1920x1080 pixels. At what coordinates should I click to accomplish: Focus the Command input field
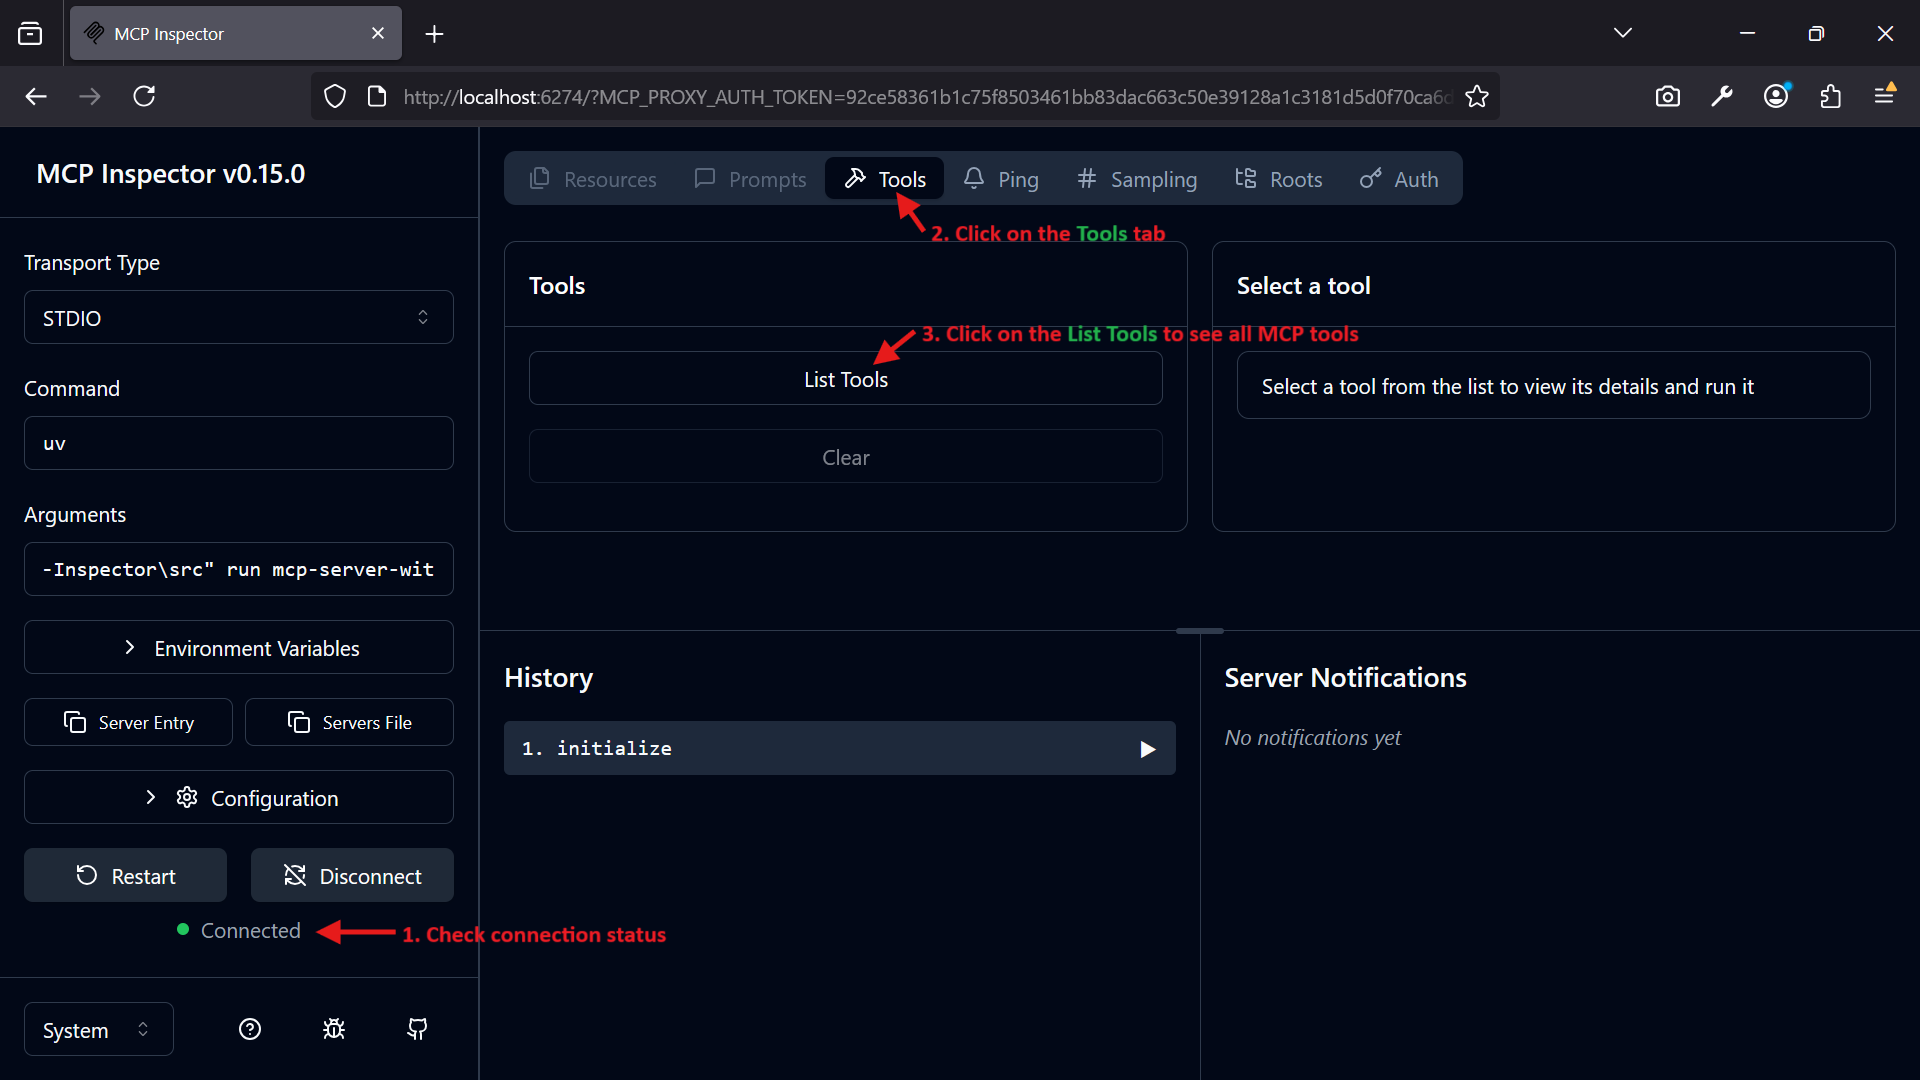coord(239,443)
